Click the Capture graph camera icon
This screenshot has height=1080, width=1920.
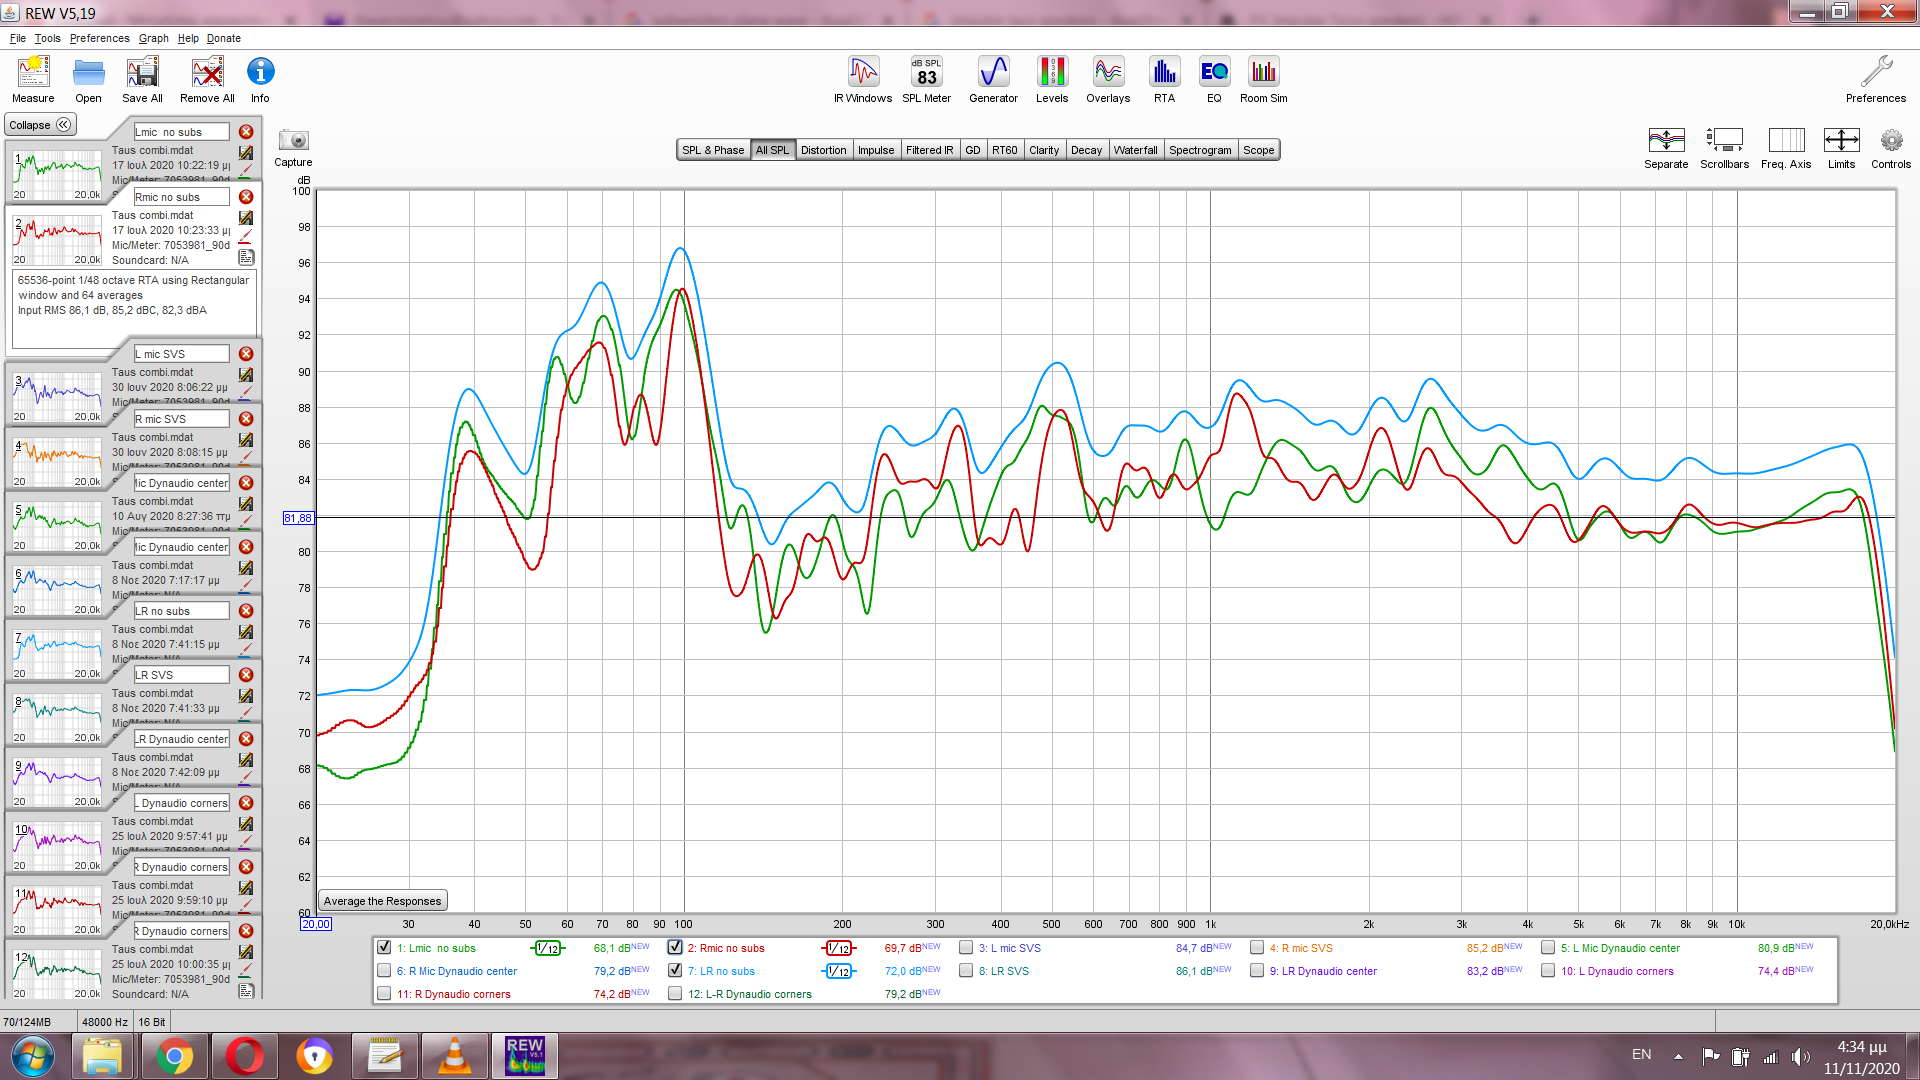(x=293, y=141)
